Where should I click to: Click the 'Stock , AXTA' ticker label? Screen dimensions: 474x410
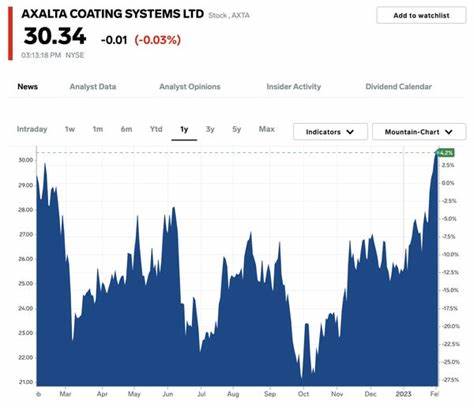229,15
